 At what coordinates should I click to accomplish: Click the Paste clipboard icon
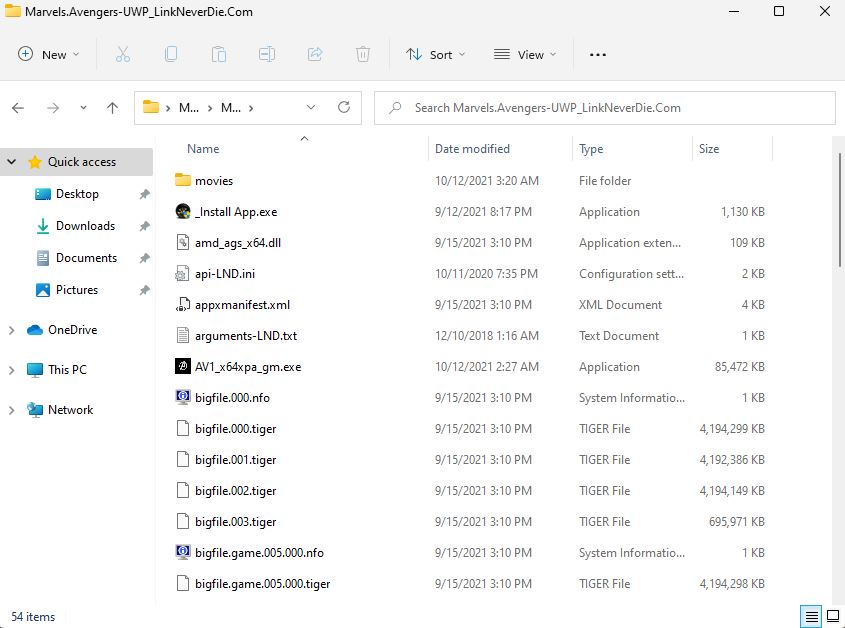click(219, 54)
